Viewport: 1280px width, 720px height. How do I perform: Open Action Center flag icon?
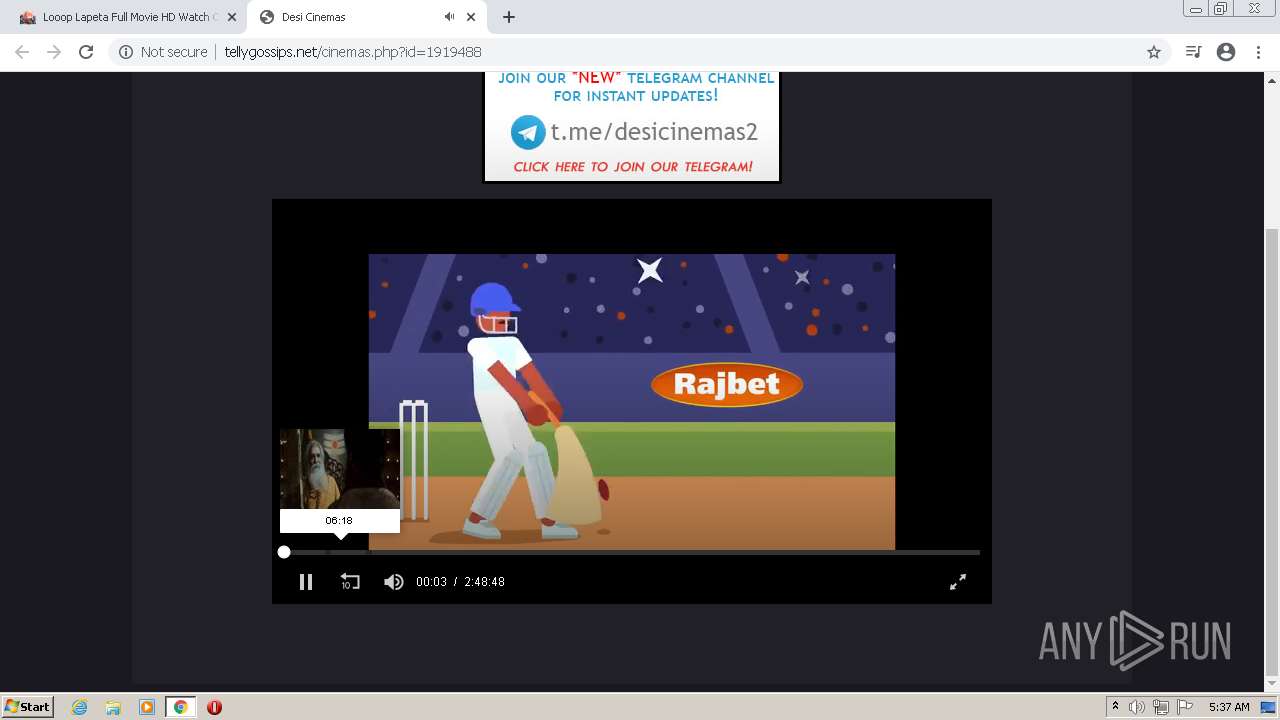(x=1185, y=707)
